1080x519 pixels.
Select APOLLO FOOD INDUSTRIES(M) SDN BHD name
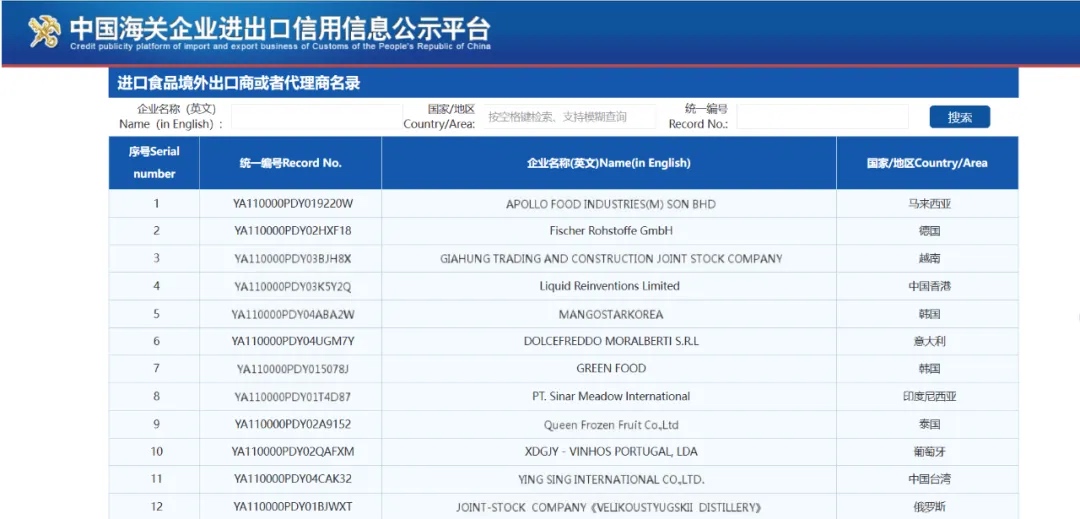pyautogui.click(x=610, y=204)
